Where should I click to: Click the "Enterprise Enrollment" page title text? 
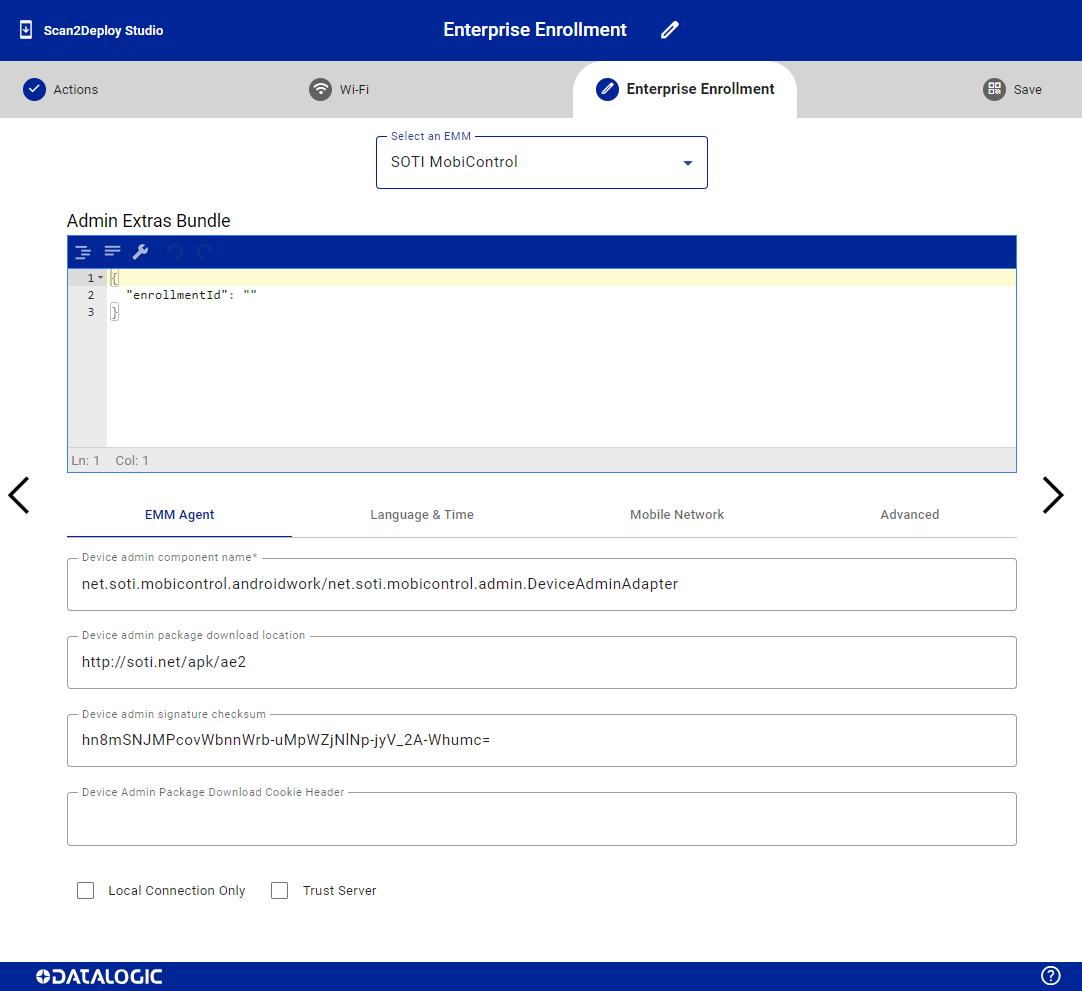tap(535, 30)
